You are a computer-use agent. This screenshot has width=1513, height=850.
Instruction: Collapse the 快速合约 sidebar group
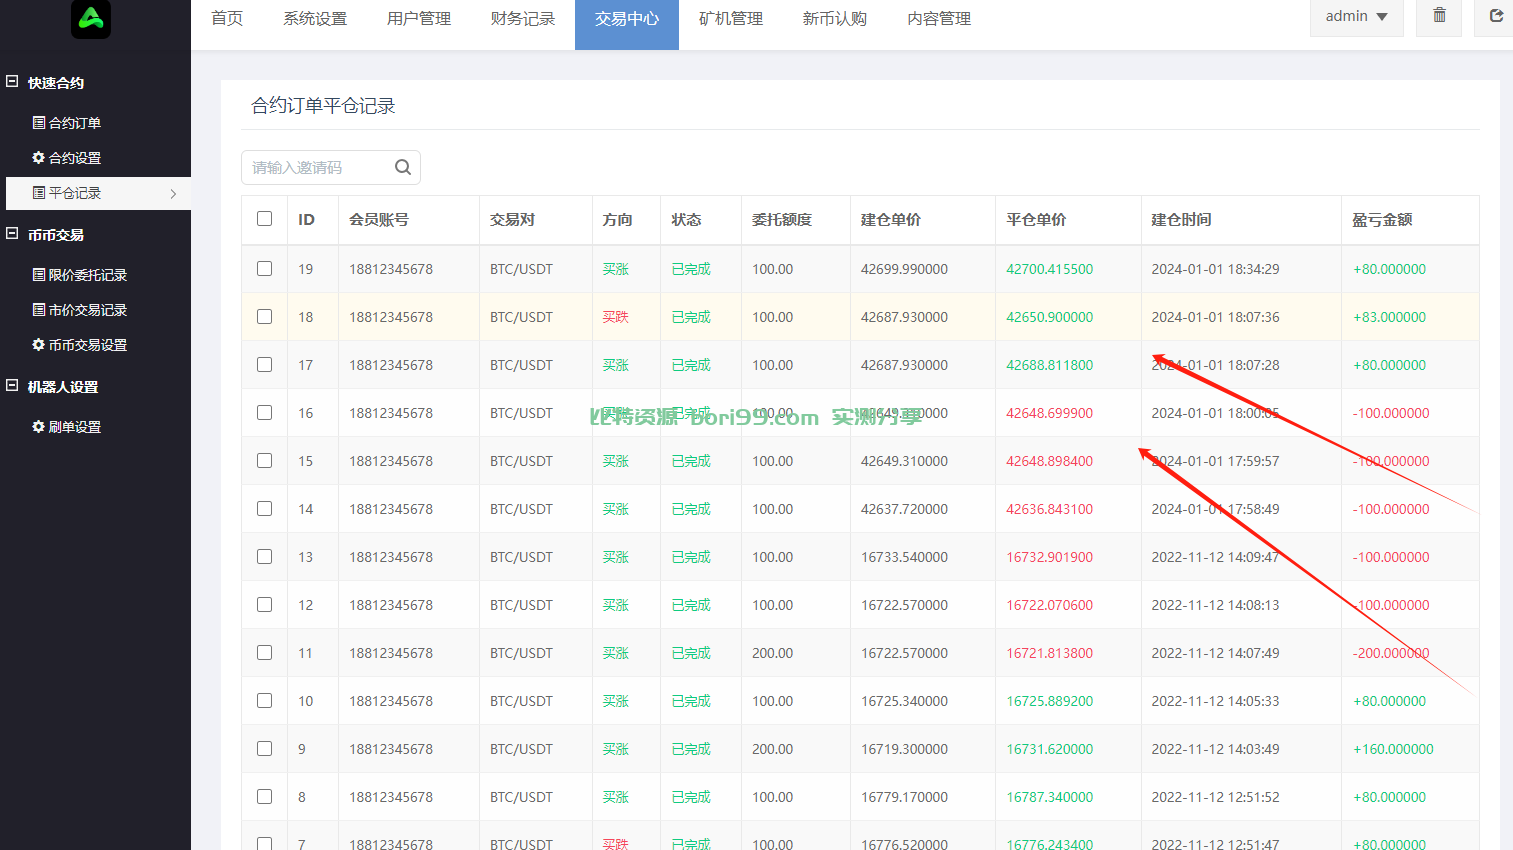coord(12,82)
